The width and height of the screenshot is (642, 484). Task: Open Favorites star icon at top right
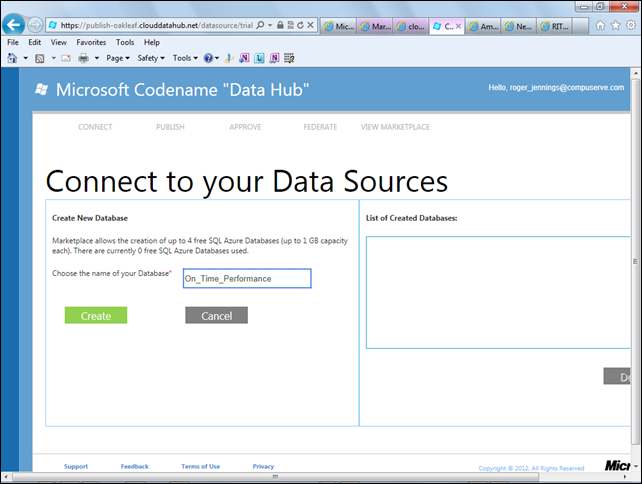coord(614,25)
